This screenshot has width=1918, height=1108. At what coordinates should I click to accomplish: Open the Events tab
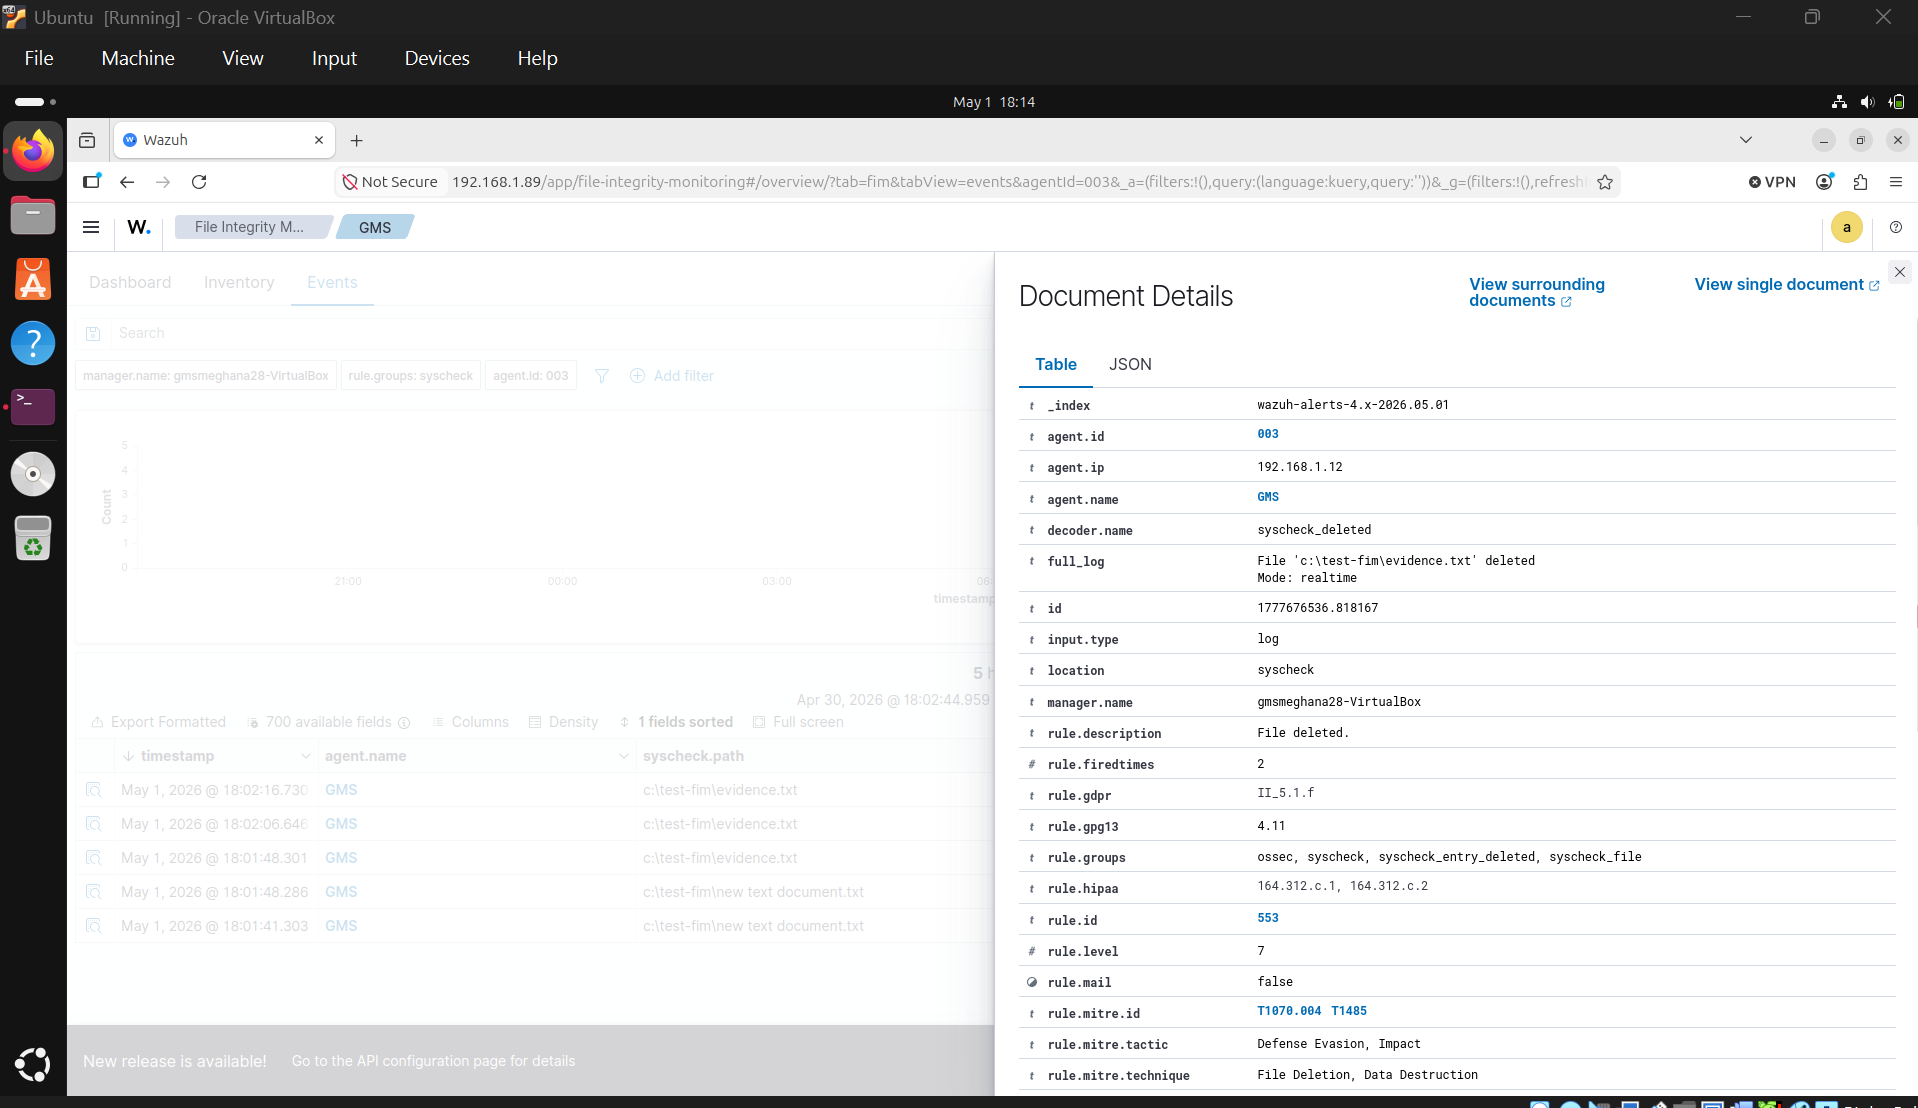coord(332,283)
